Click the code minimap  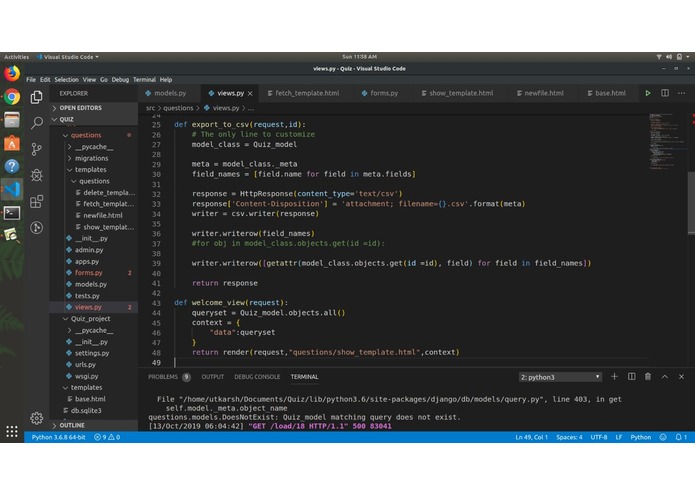pos(668,142)
